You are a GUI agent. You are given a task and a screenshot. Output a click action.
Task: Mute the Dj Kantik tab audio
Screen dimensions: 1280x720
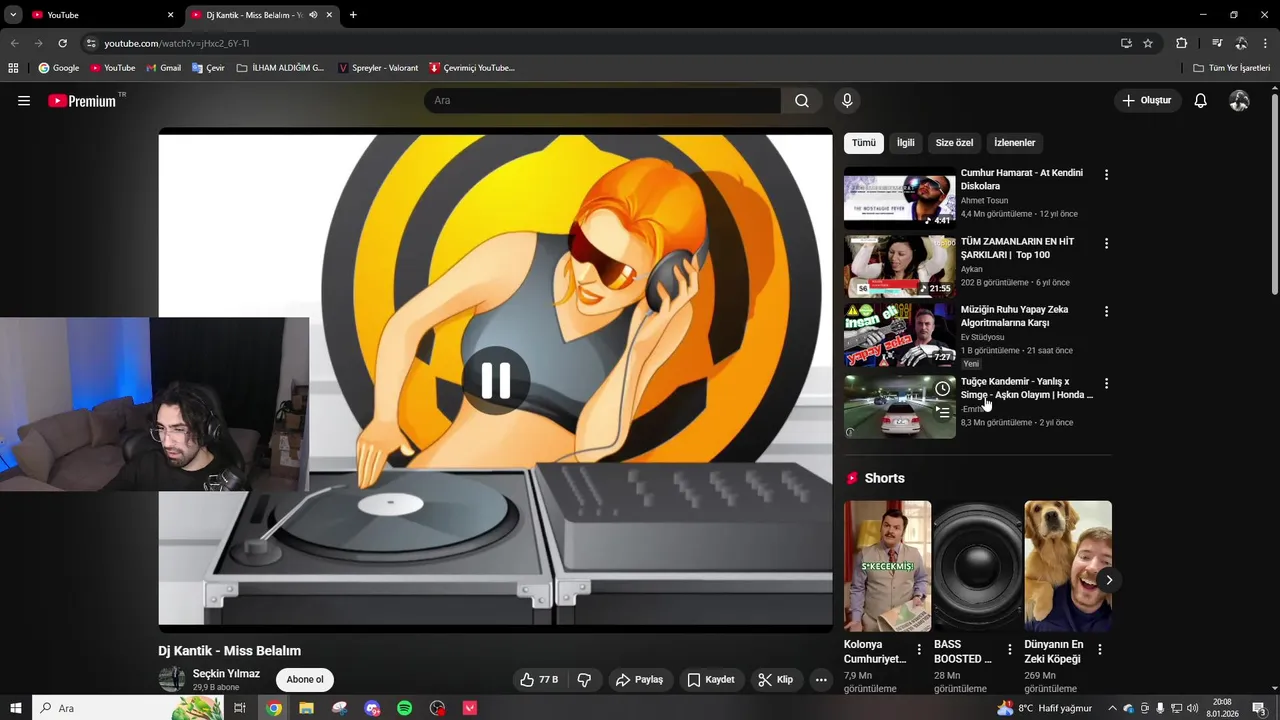313,15
